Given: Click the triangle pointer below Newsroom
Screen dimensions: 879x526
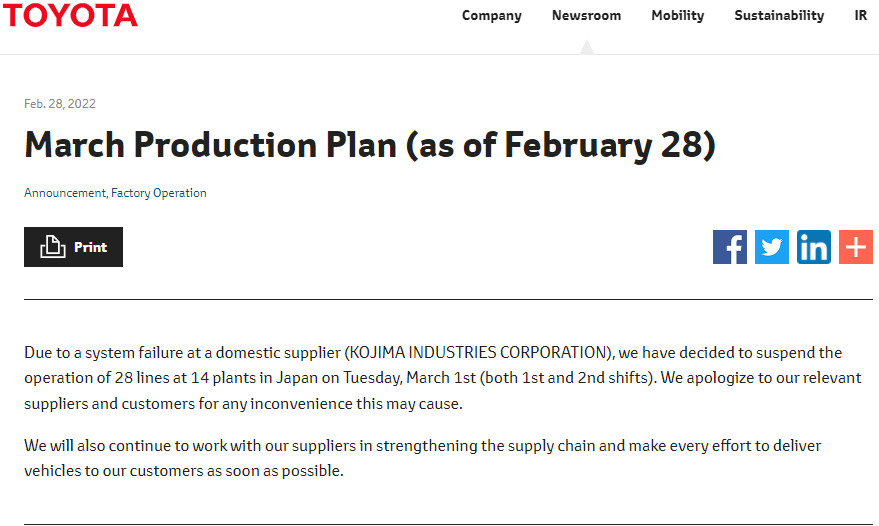Looking at the screenshot, I should tap(587, 47).
